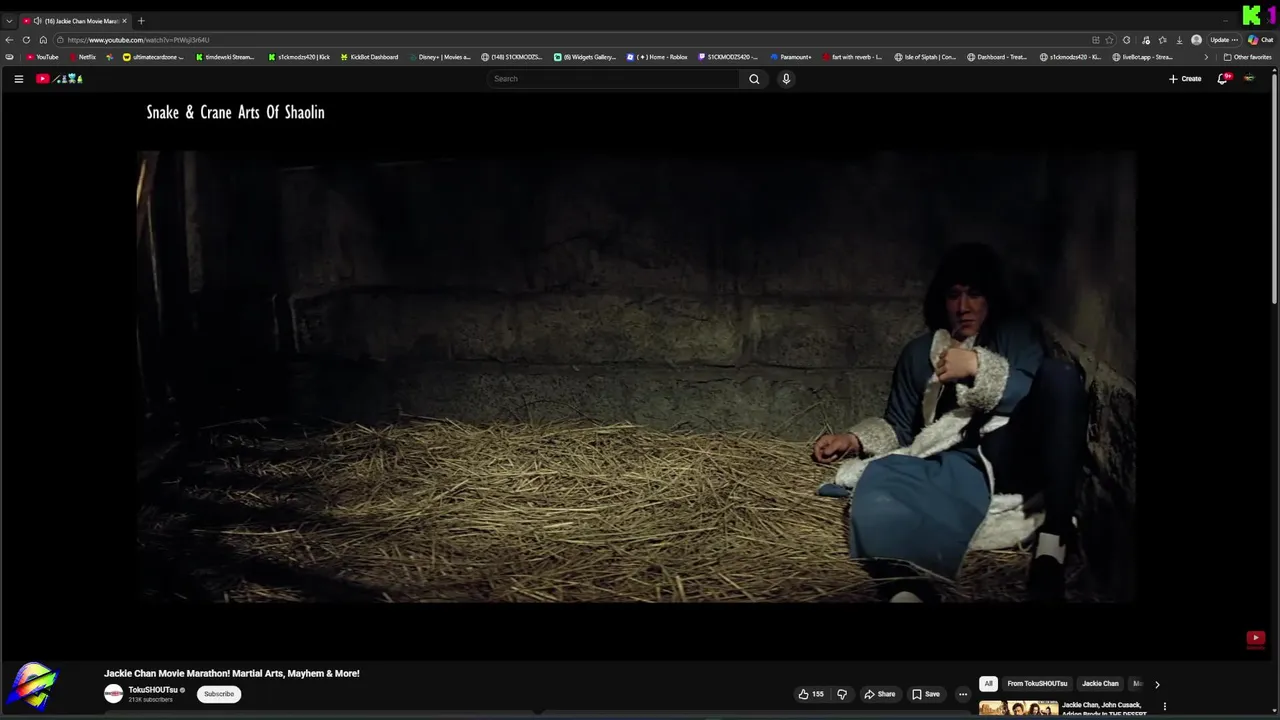Screen dimensions: 1280x720
Task: Open browser downloads icon
Action: 1180,40
